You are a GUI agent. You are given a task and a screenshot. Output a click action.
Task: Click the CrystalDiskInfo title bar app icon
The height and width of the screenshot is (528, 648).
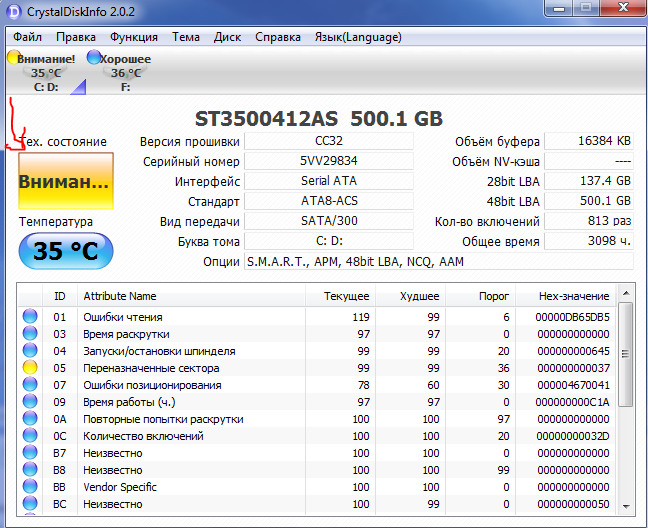(x=14, y=12)
